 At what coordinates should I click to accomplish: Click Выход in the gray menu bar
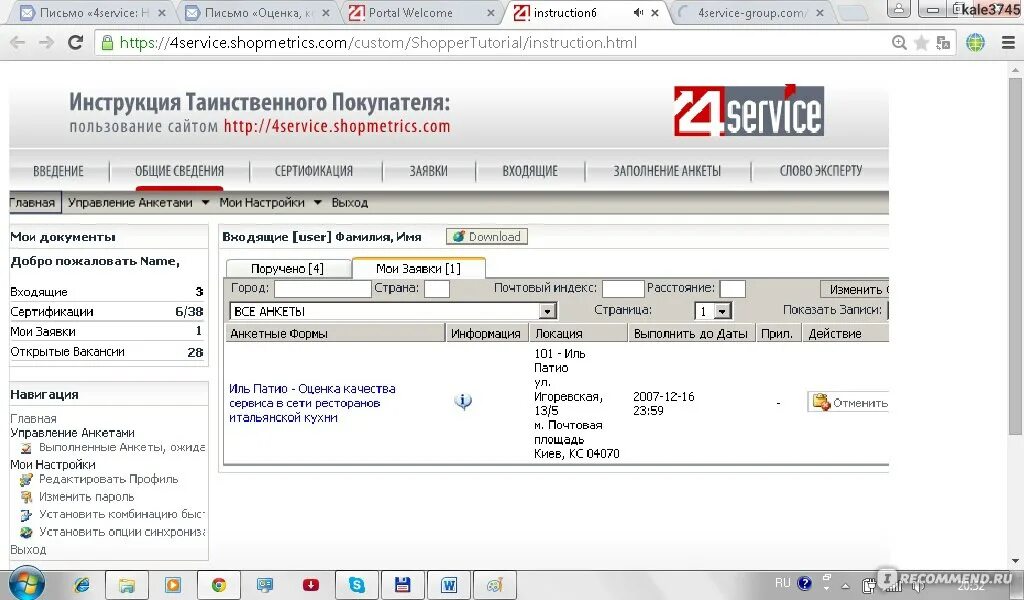point(349,202)
